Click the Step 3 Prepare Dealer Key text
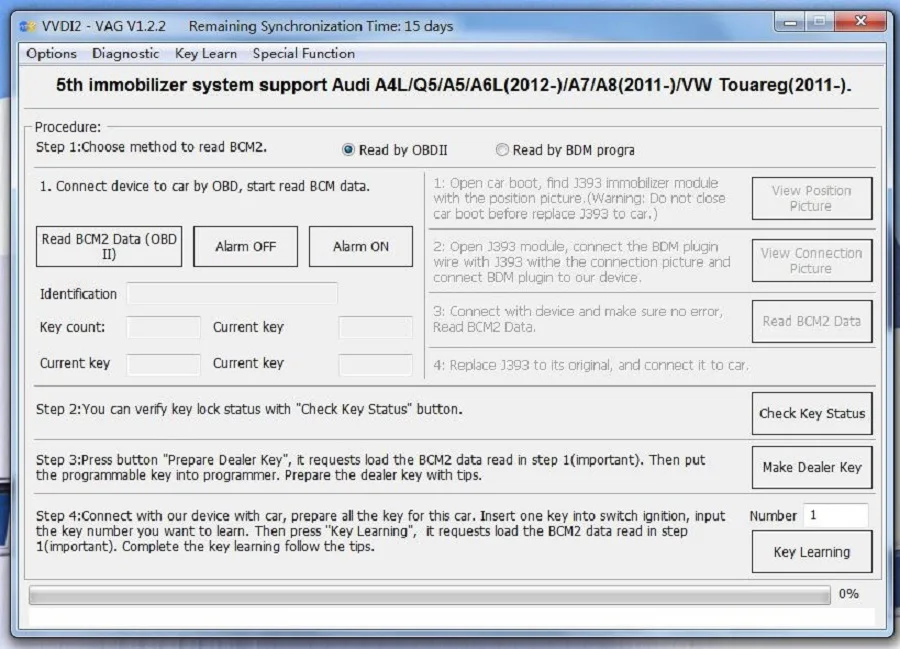900x649 pixels. pyautogui.click(x=370, y=468)
